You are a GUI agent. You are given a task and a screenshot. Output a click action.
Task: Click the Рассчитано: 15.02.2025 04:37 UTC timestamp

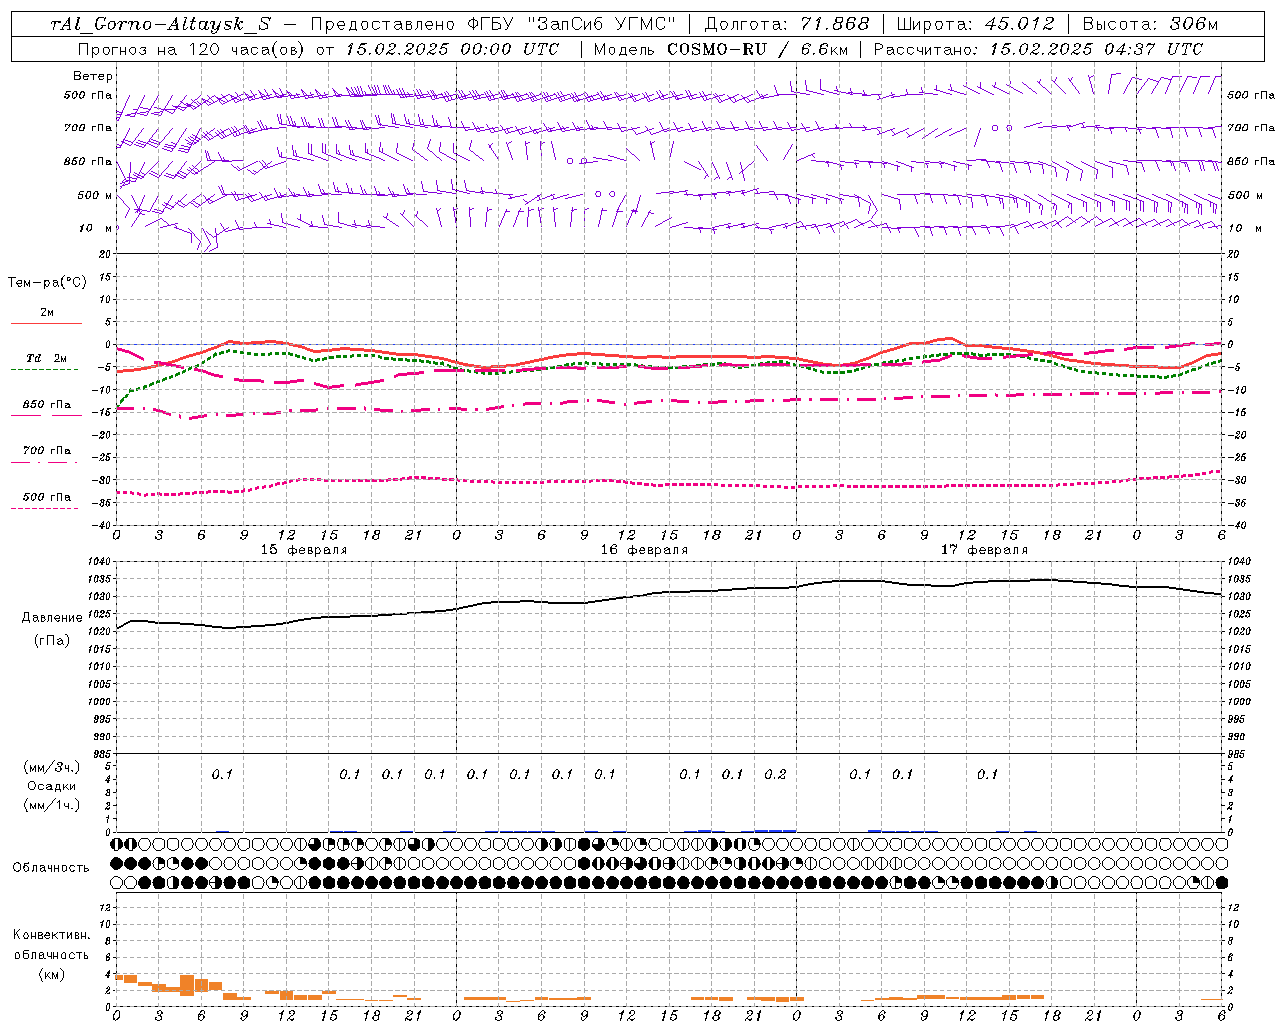(x=1038, y=49)
